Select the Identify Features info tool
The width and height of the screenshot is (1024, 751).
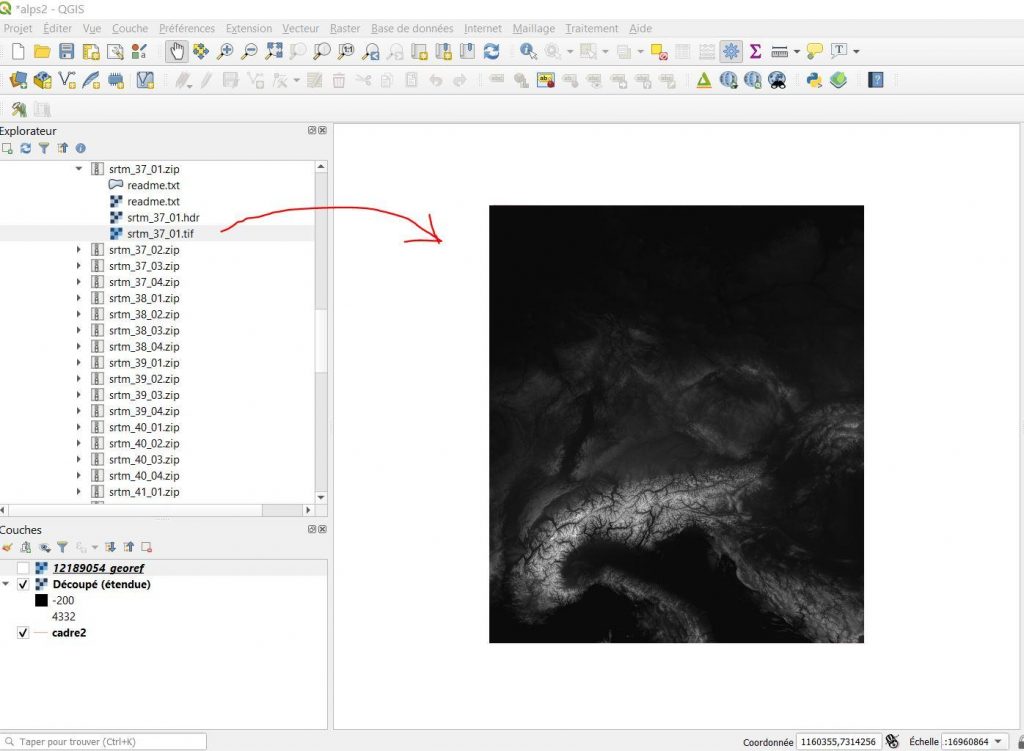(x=528, y=51)
